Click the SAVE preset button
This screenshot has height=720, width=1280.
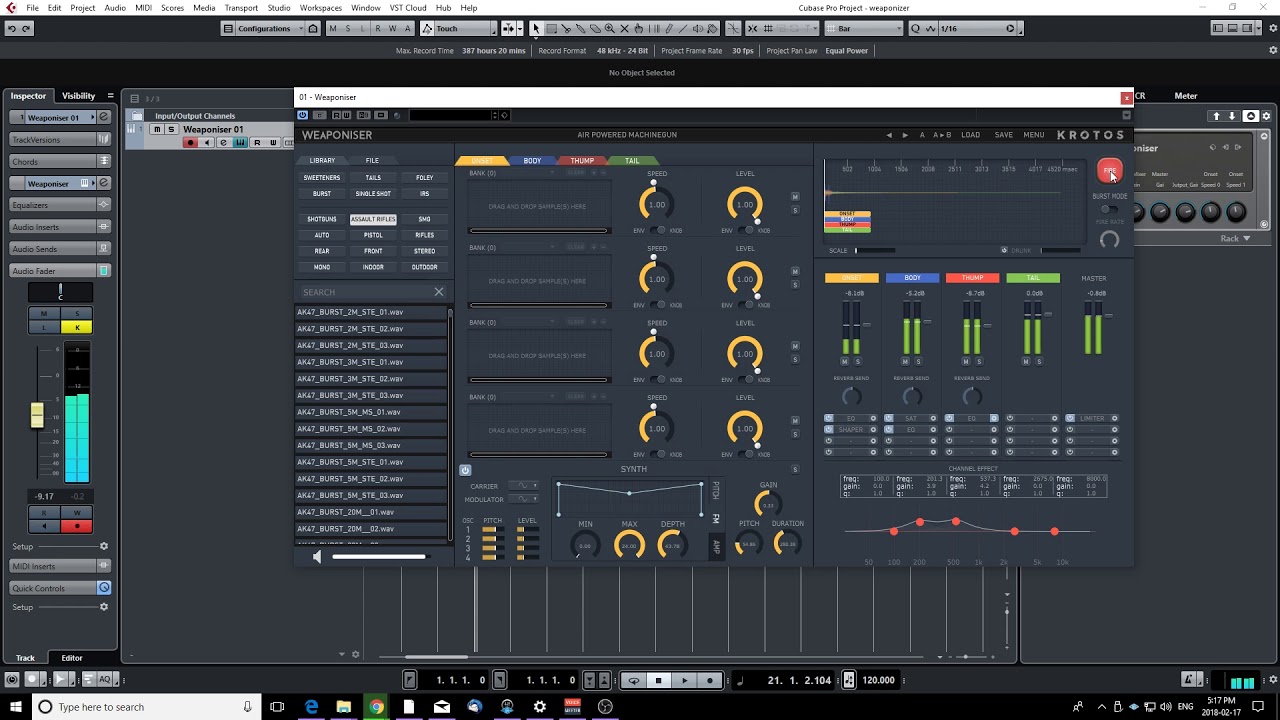tap(1003, 135)
